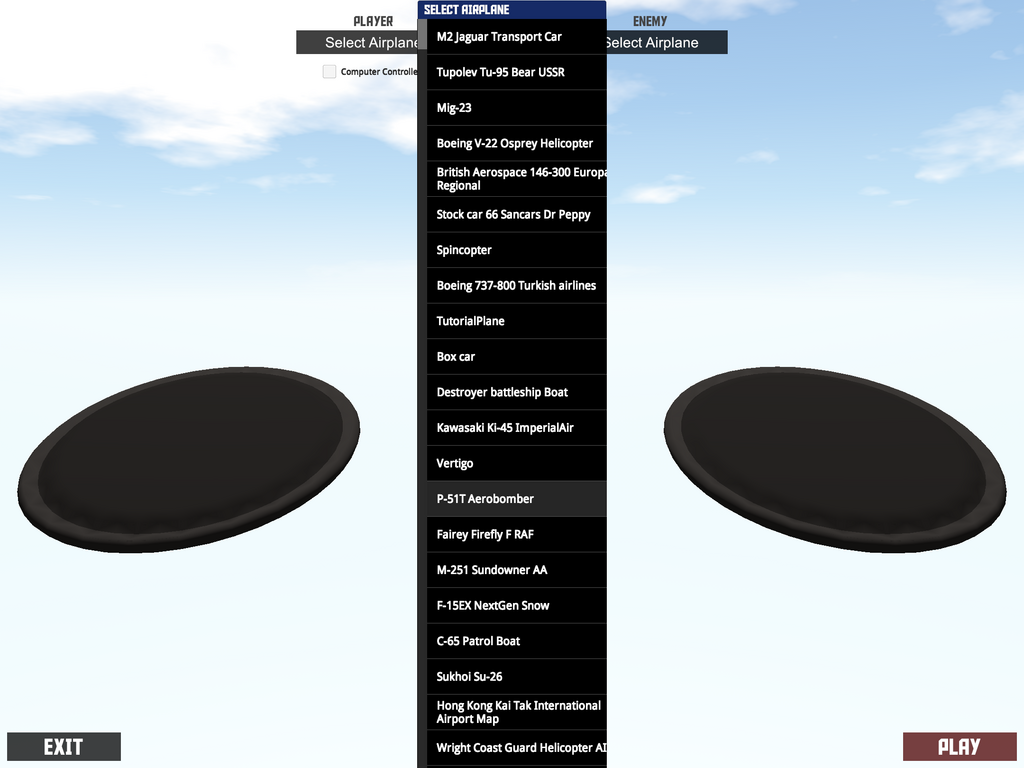Open the Enemy Select Airplane dropdown
The width and height of the screenshot is (1024, 768).
[x=667, y=42]
